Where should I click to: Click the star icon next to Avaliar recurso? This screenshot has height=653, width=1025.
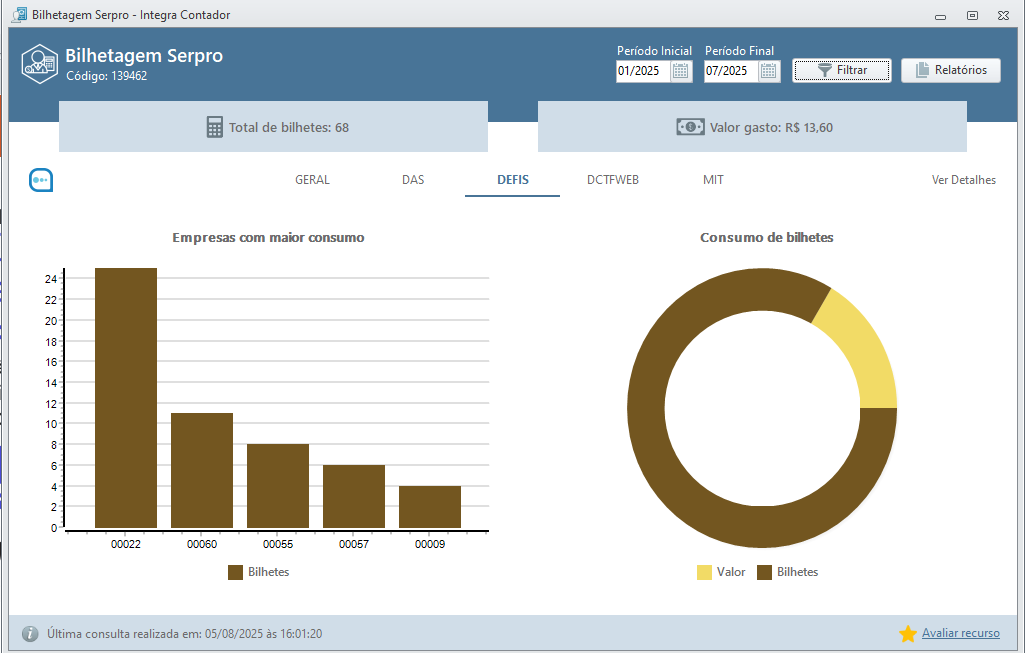point(908,634)
